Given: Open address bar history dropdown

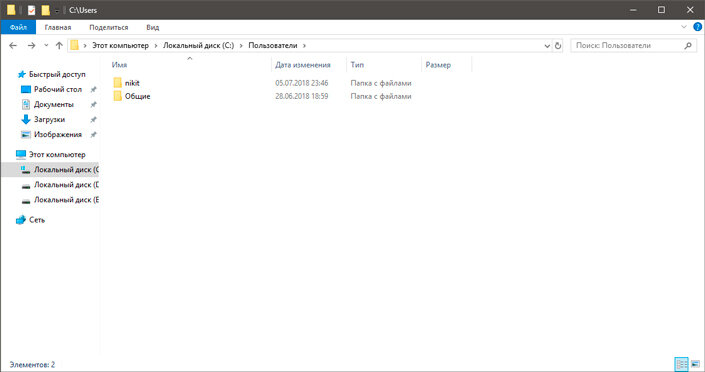Looking at the screenshot, I should 547,45.
